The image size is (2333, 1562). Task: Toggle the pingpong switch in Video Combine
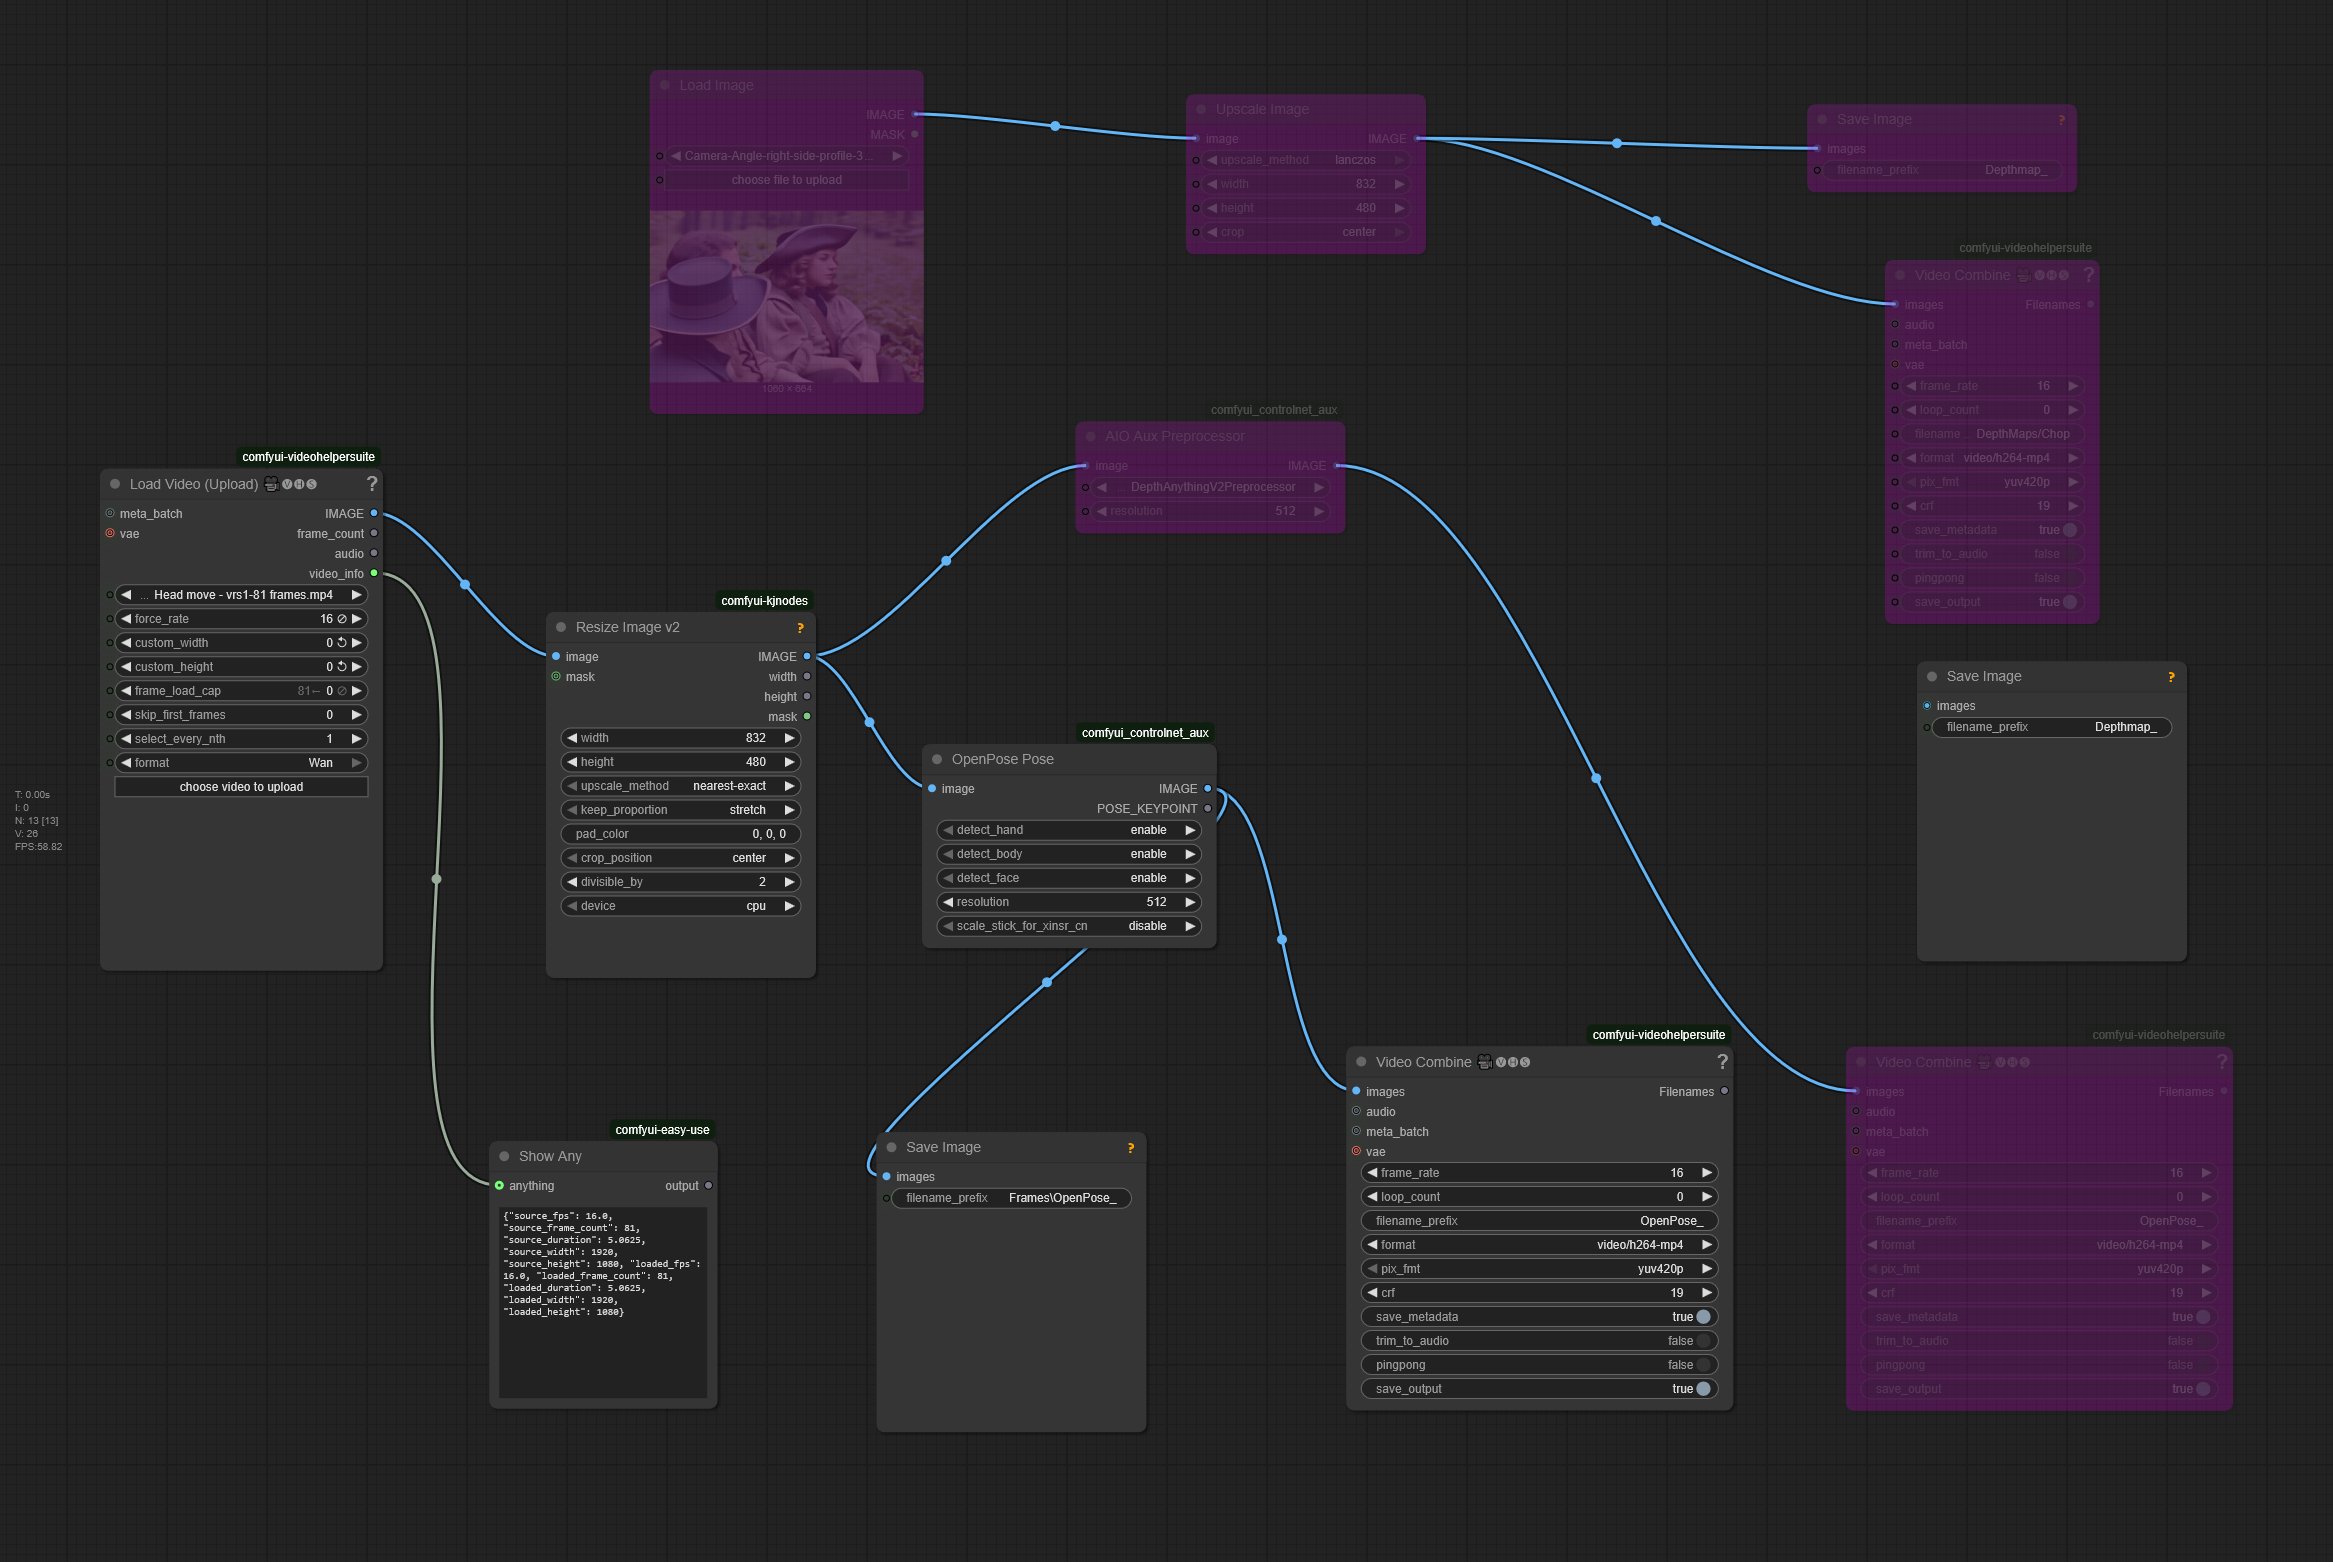point(1703,1365)
